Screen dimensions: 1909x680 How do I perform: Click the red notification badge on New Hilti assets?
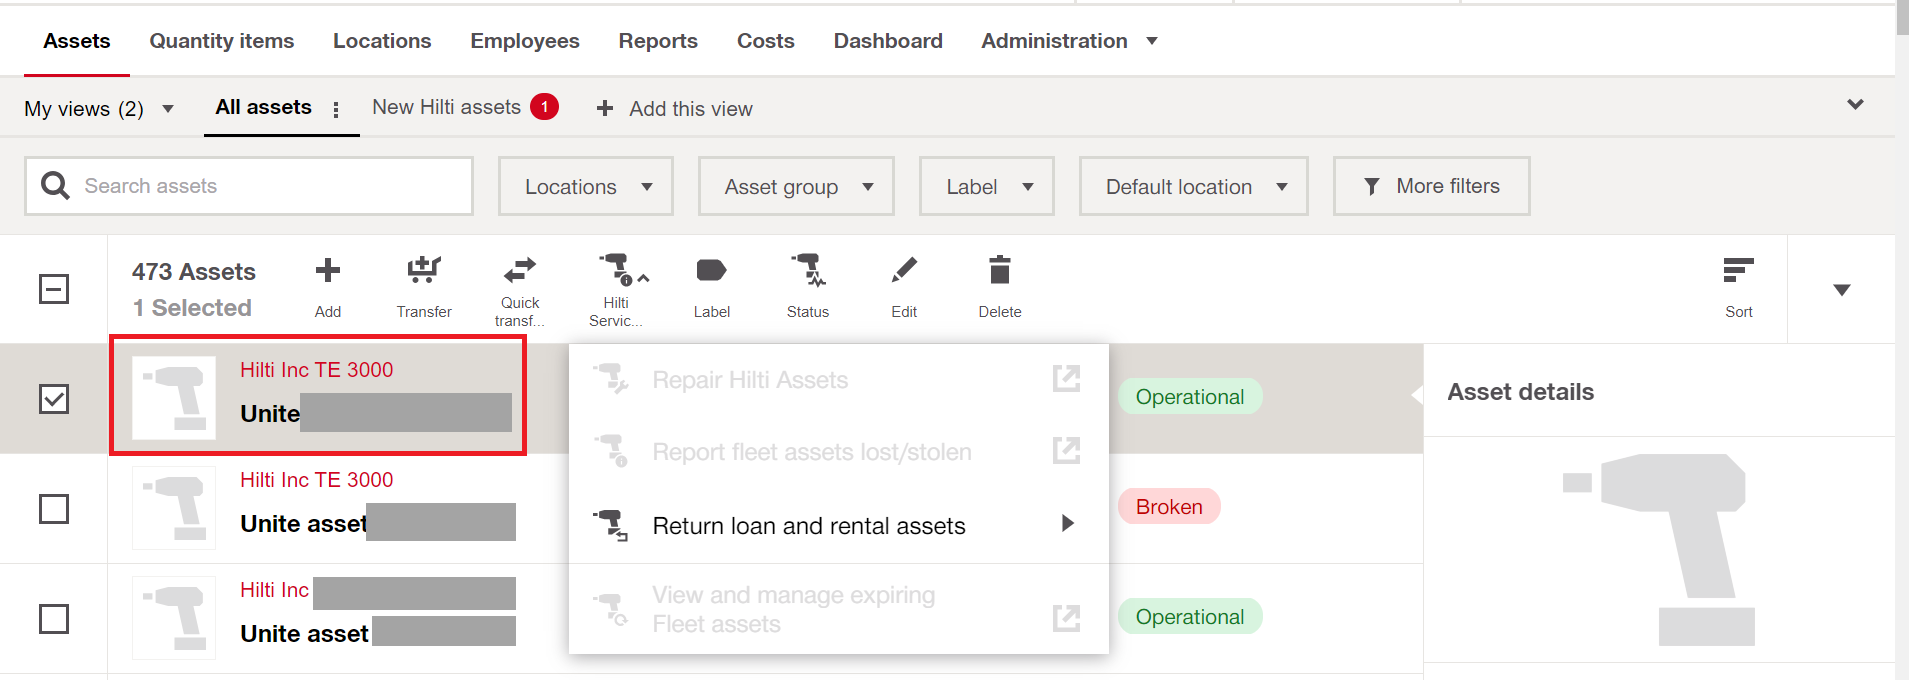544,106
